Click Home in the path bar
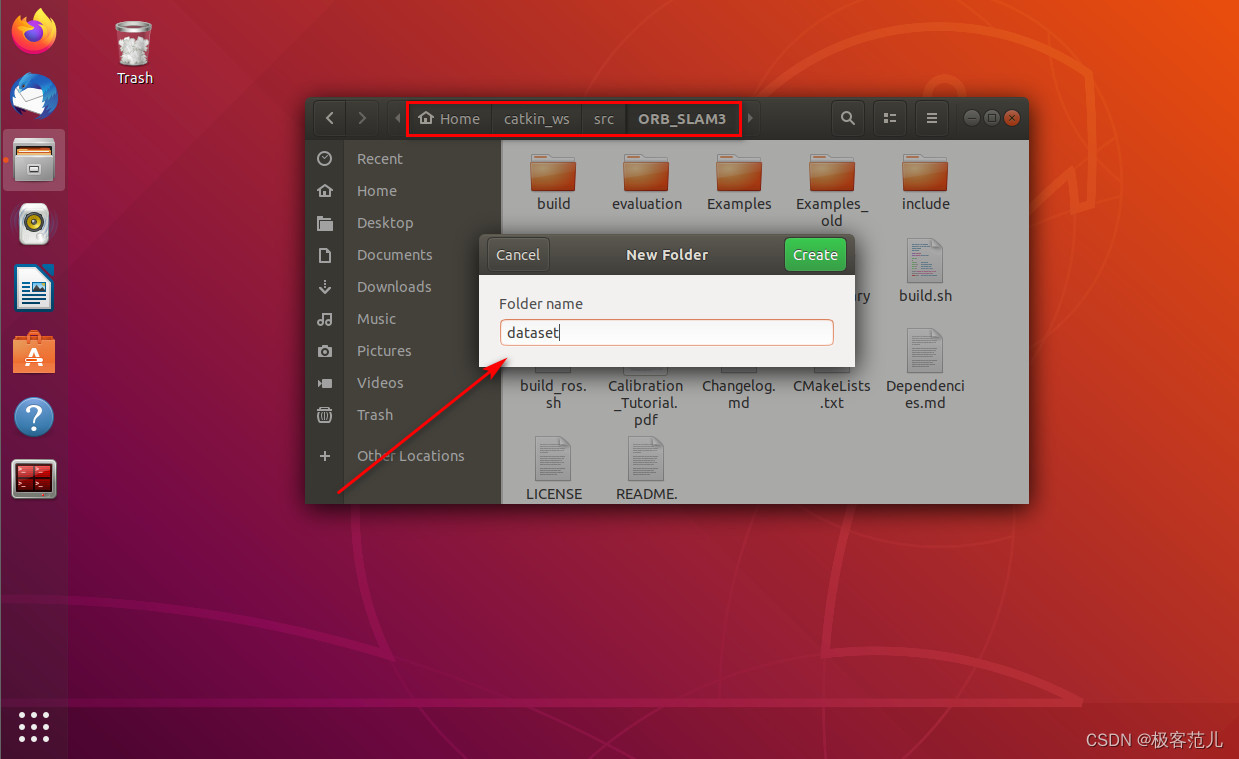The image size is (1239, 759). (x=449, y=118)
